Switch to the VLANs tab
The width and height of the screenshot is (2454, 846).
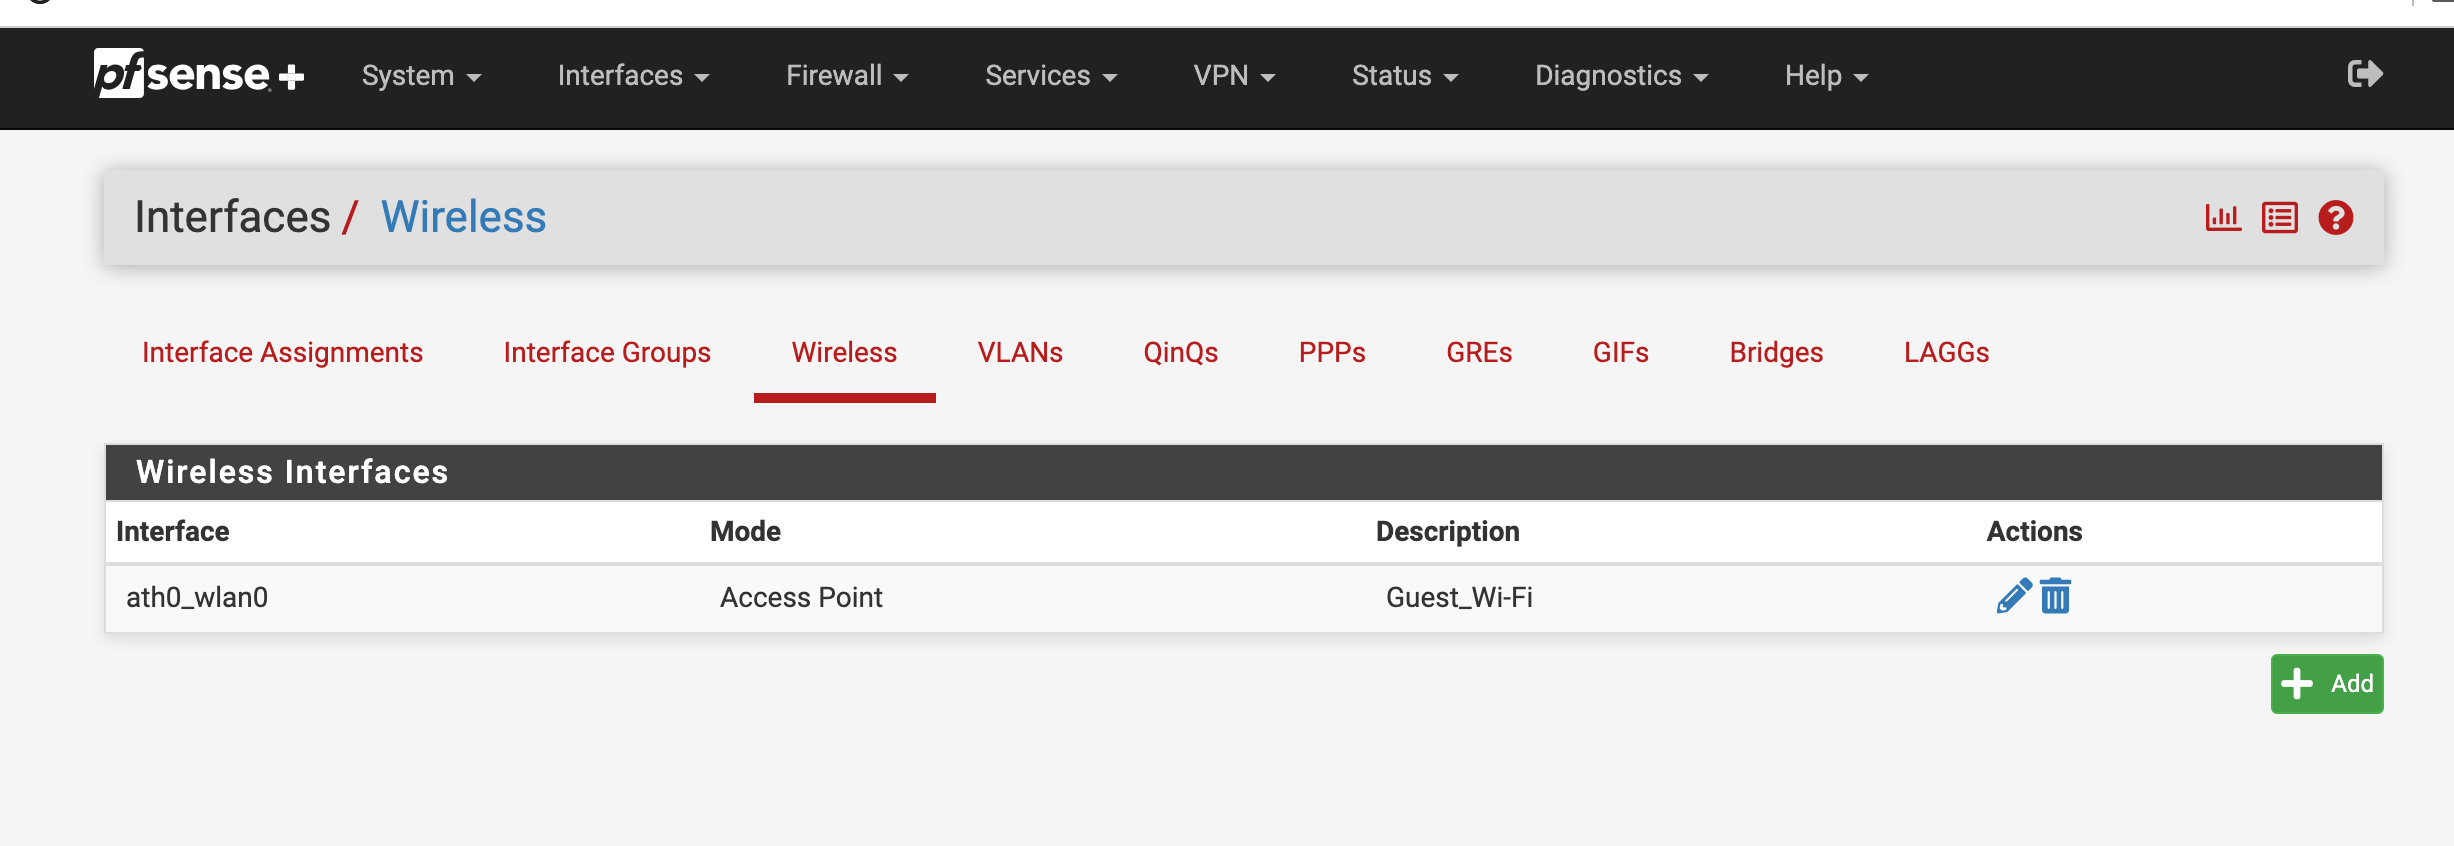(1019, 353)
